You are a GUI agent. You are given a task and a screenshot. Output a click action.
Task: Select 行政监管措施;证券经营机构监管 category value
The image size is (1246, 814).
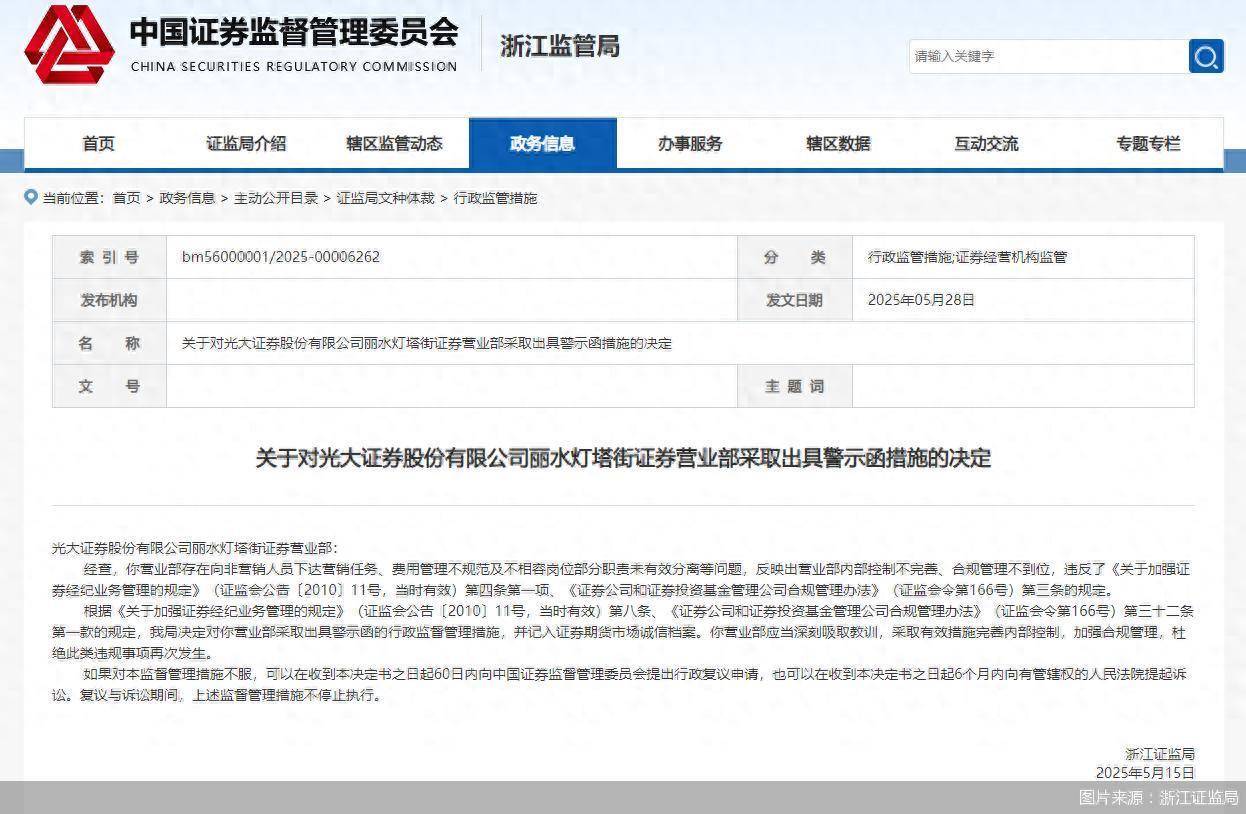[x=967, y=257]
